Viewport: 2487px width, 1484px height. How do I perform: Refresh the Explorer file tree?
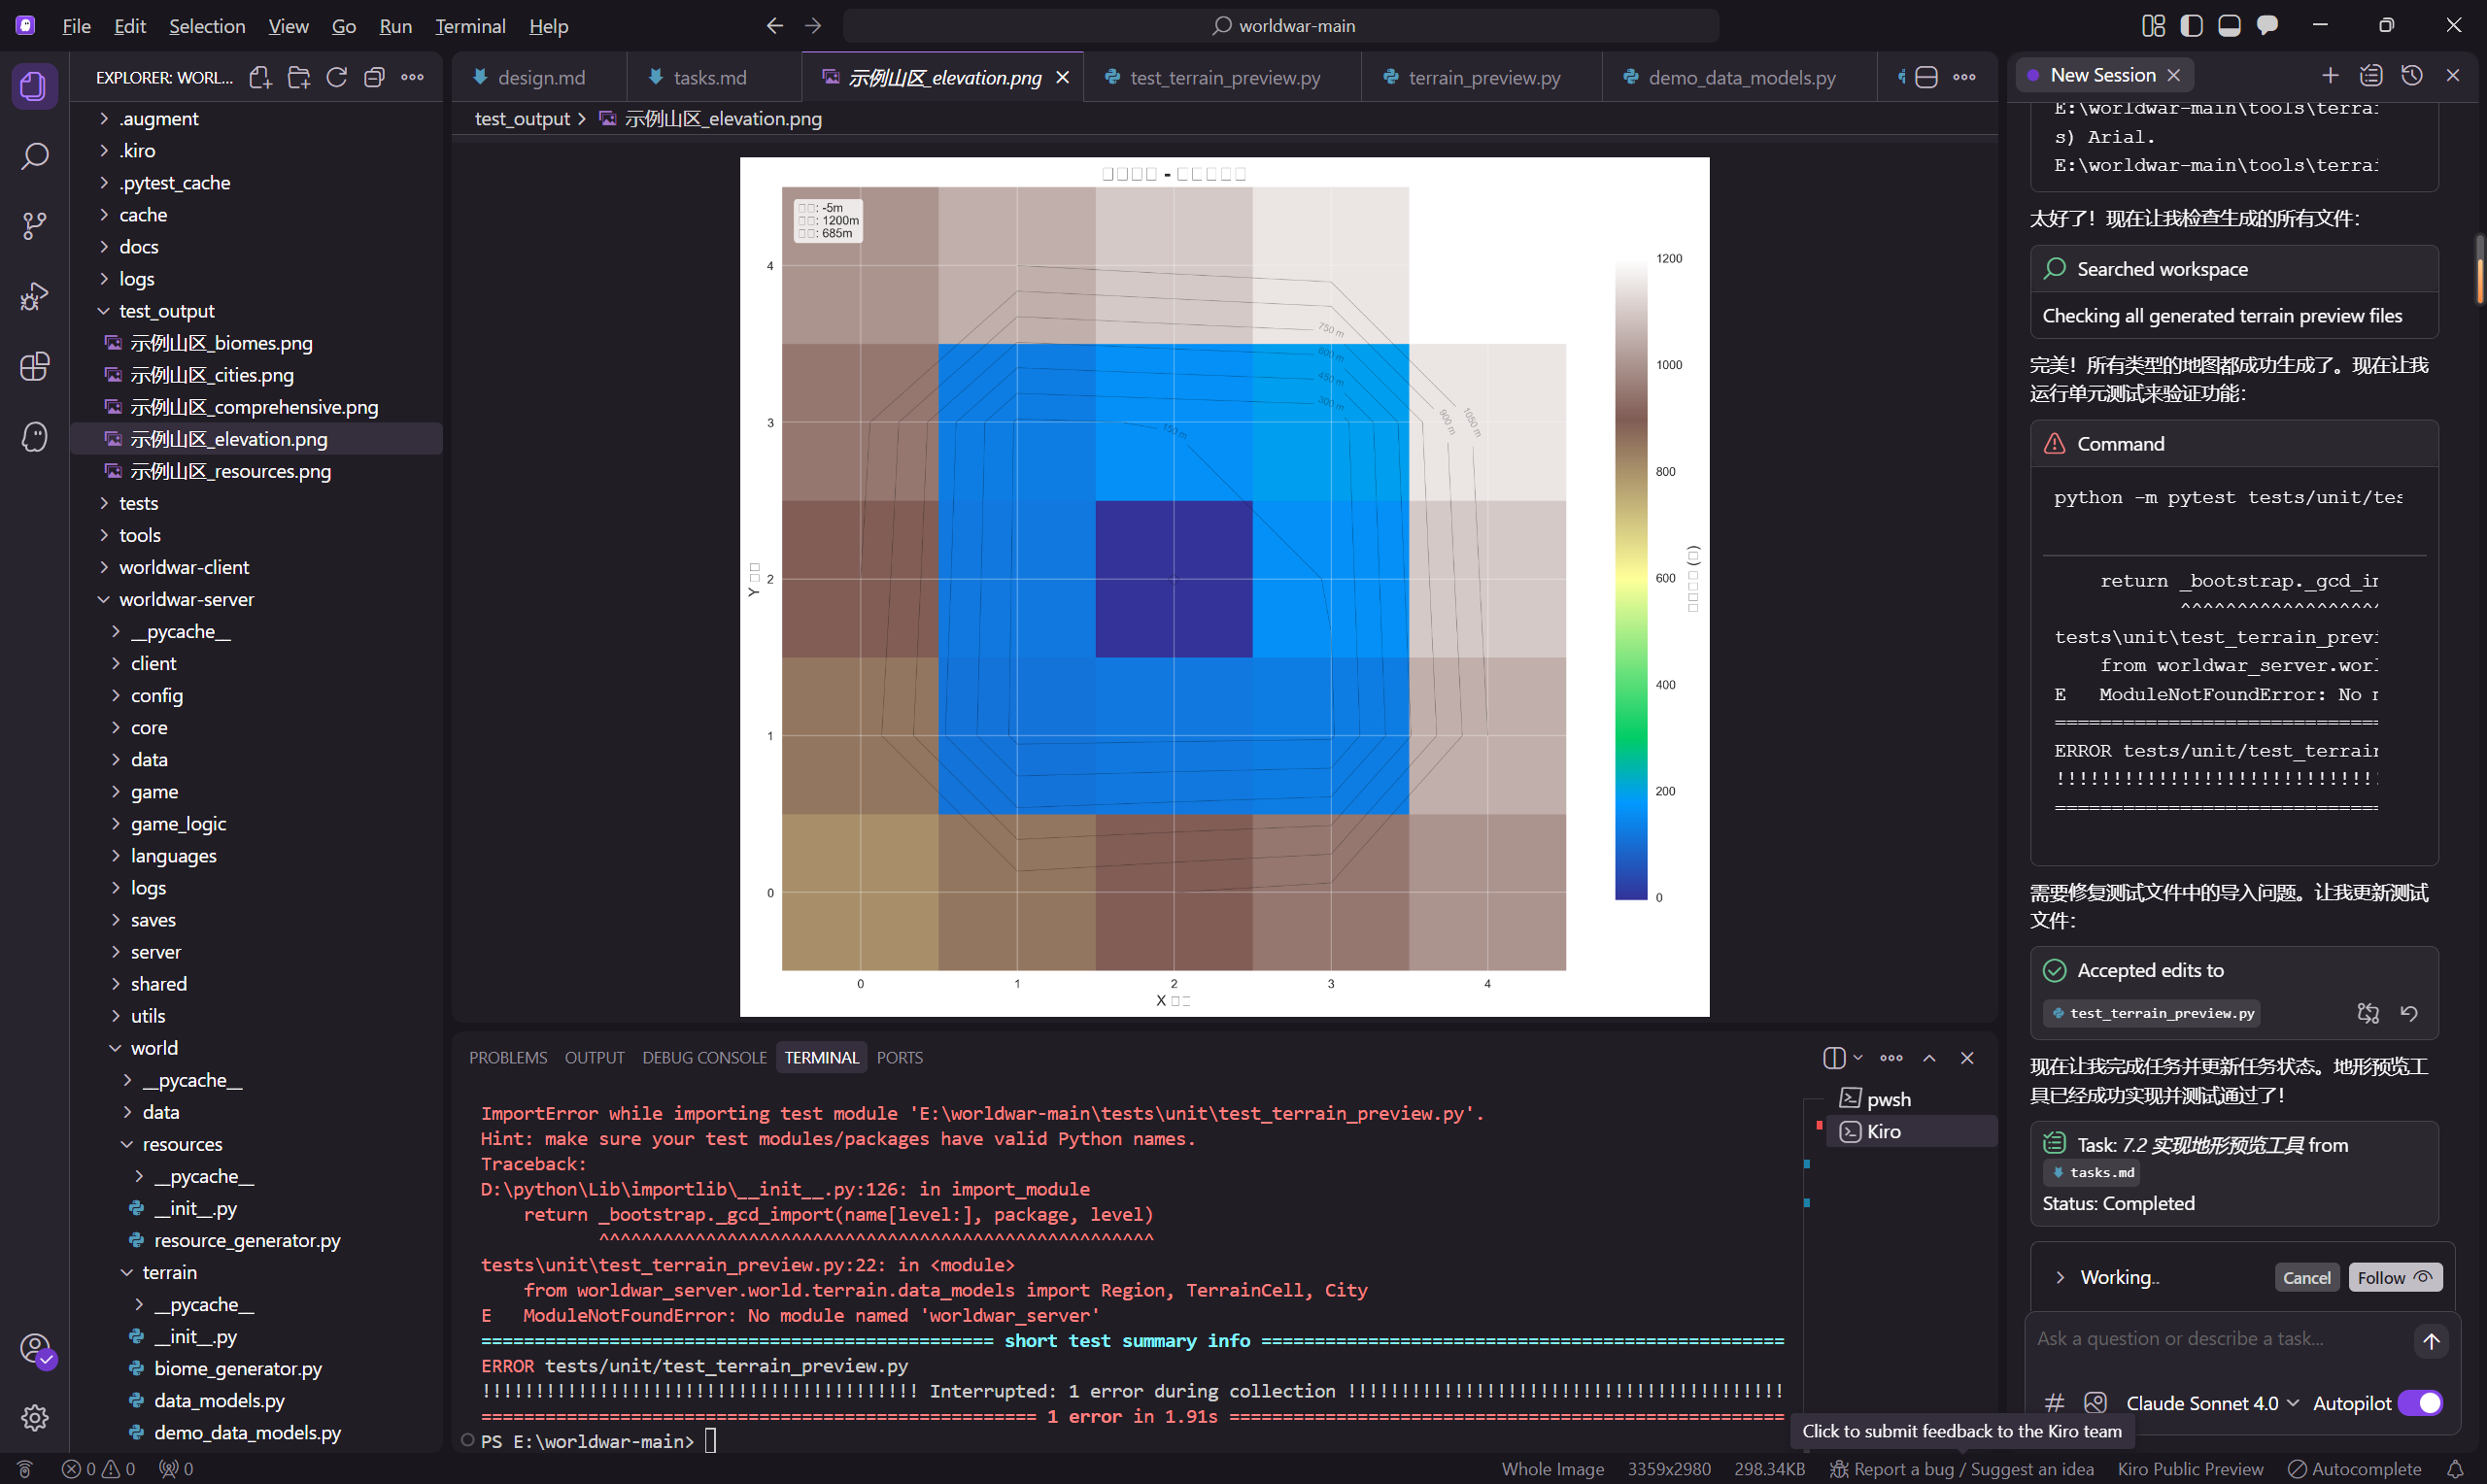click(336, 77)
